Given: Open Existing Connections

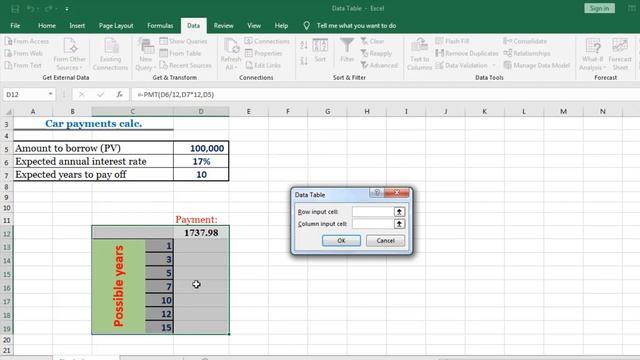Looking at the screenshot, I should tap(110, 54).
